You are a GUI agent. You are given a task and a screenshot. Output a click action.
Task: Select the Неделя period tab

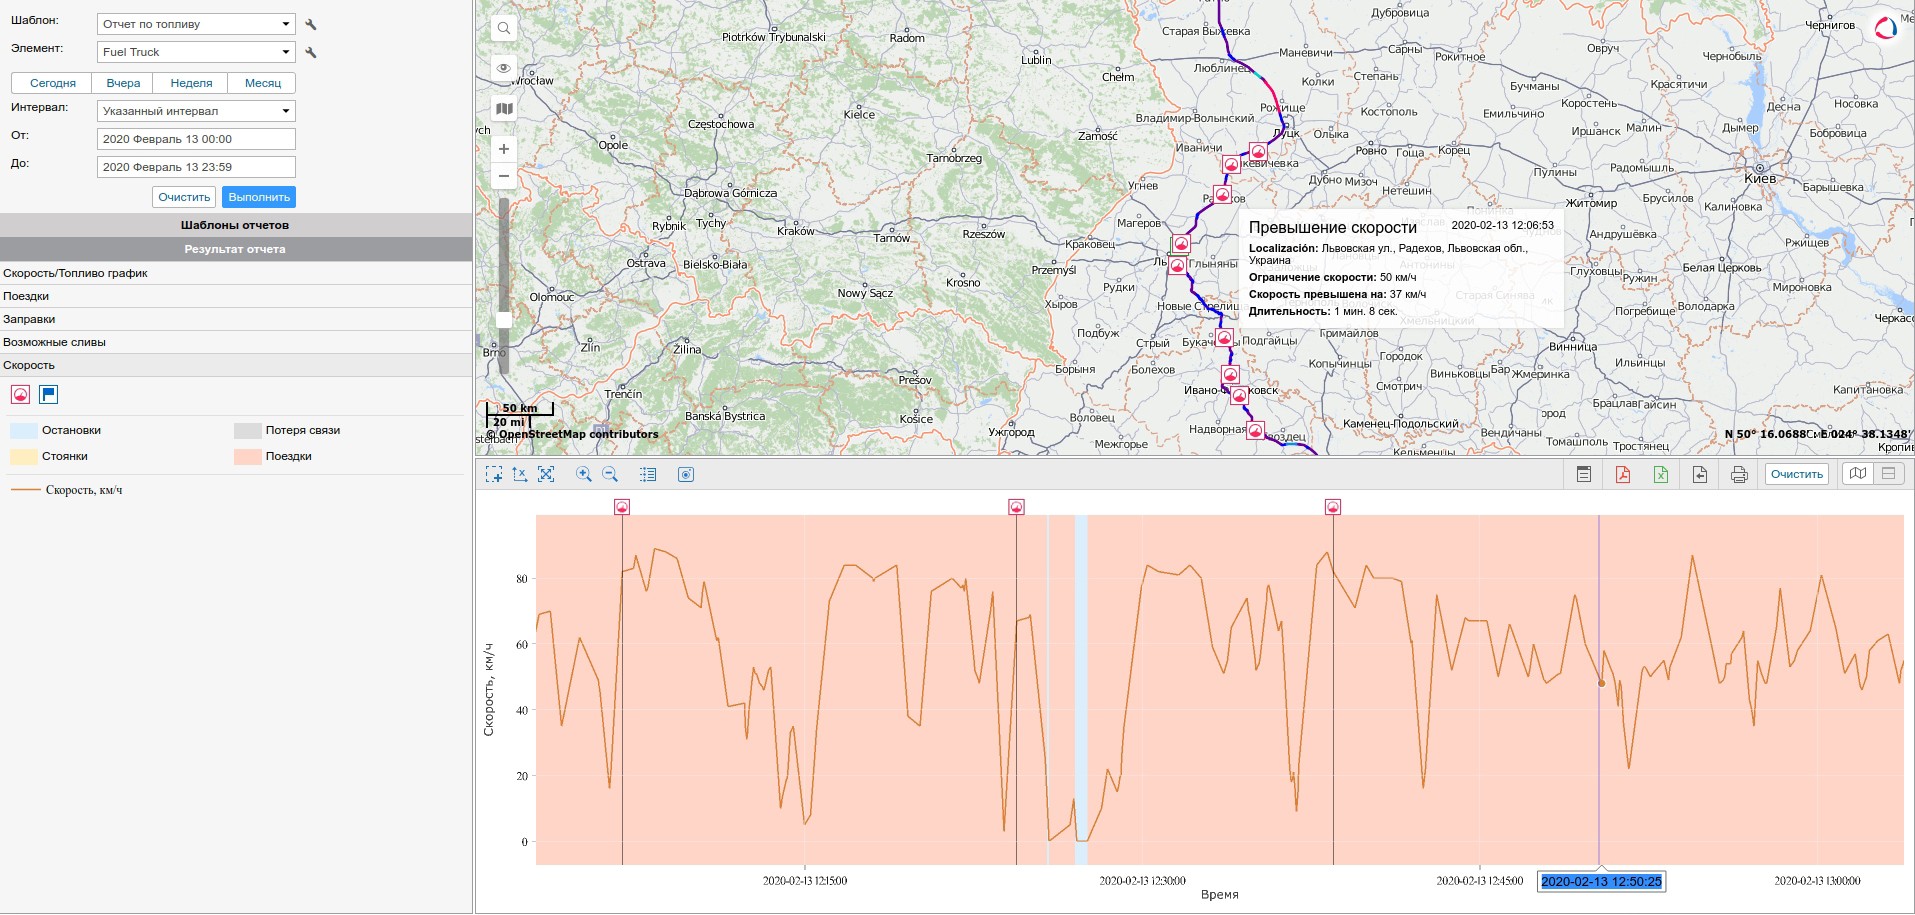pos(191,83)
